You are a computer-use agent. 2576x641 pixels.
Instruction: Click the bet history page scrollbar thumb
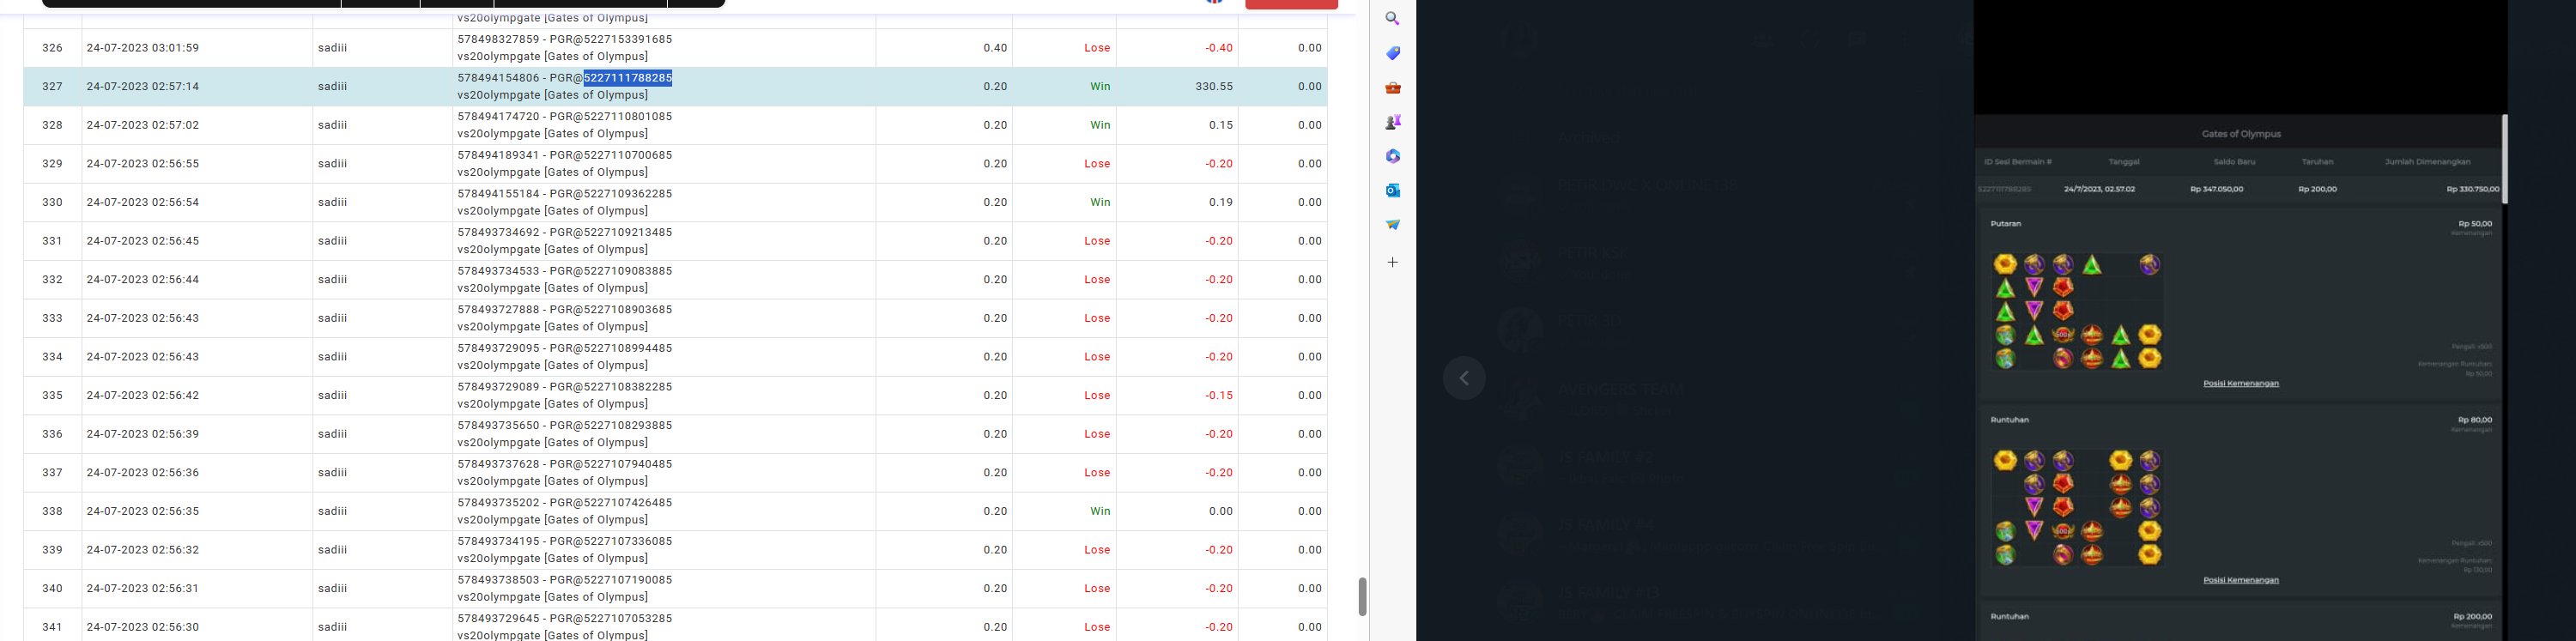pos(1361,597)
